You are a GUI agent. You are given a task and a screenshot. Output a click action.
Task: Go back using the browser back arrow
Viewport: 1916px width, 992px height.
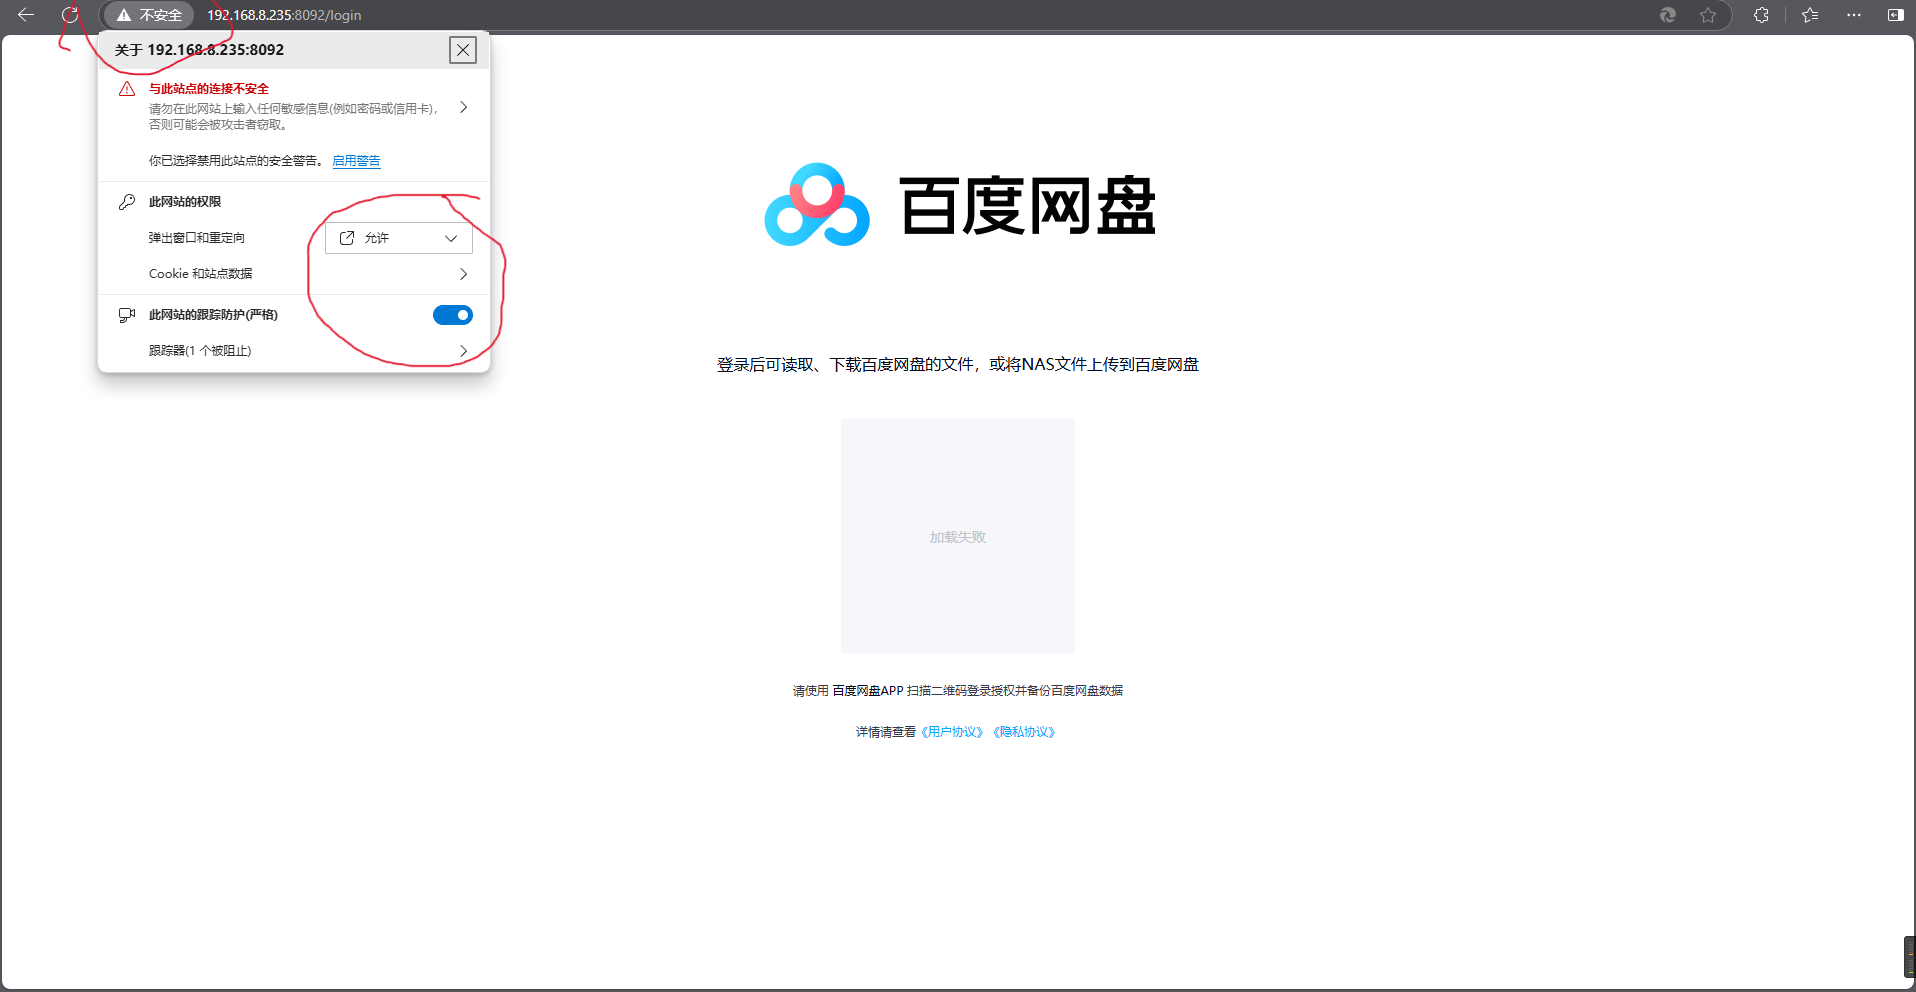[26, 15]
